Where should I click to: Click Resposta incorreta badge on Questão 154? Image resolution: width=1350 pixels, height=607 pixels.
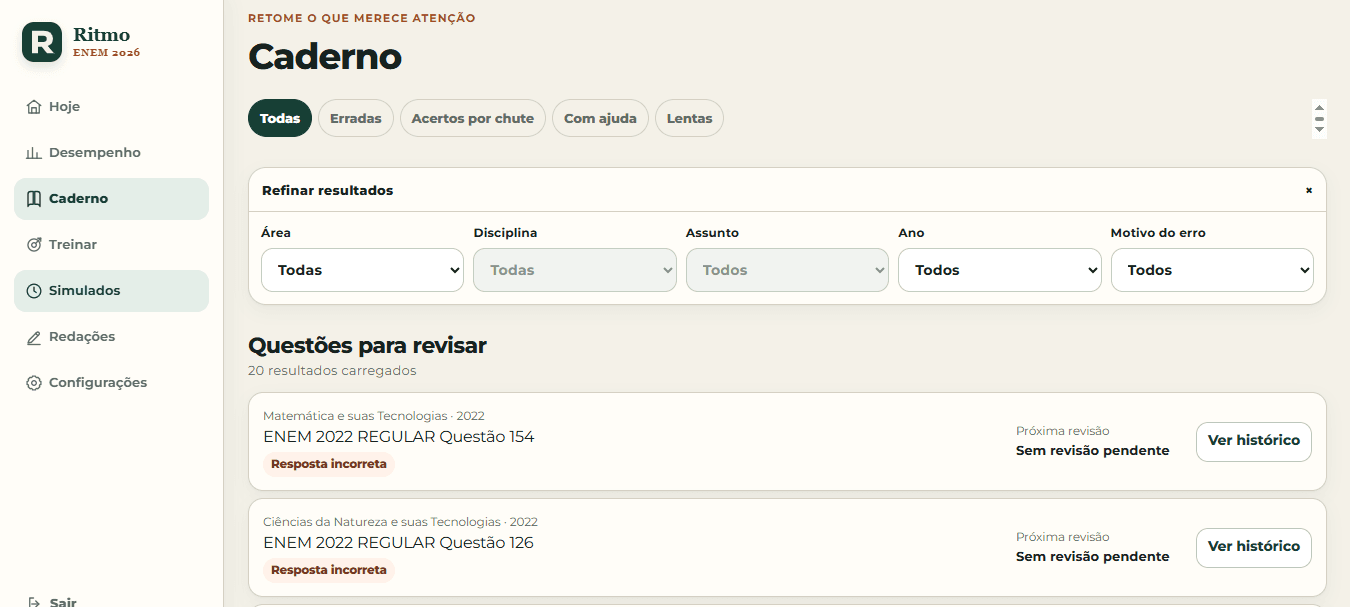tap(329, 464)
